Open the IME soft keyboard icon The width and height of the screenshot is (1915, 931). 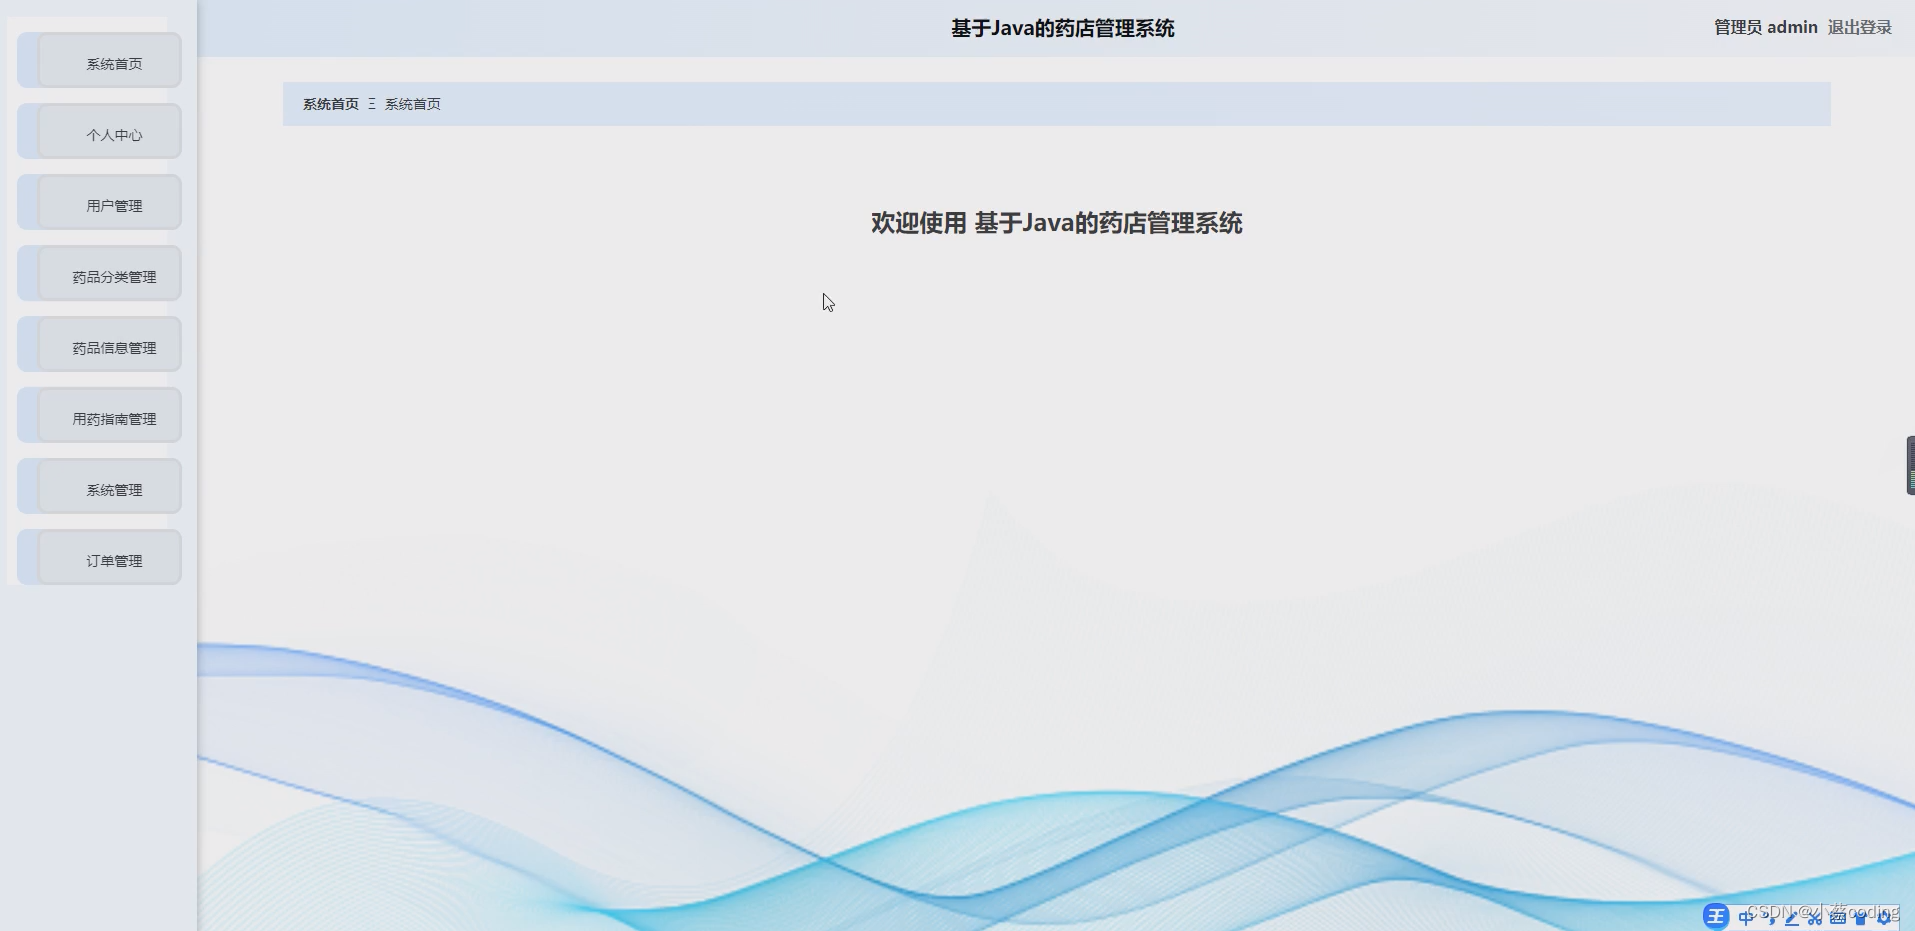(1838, 918)
